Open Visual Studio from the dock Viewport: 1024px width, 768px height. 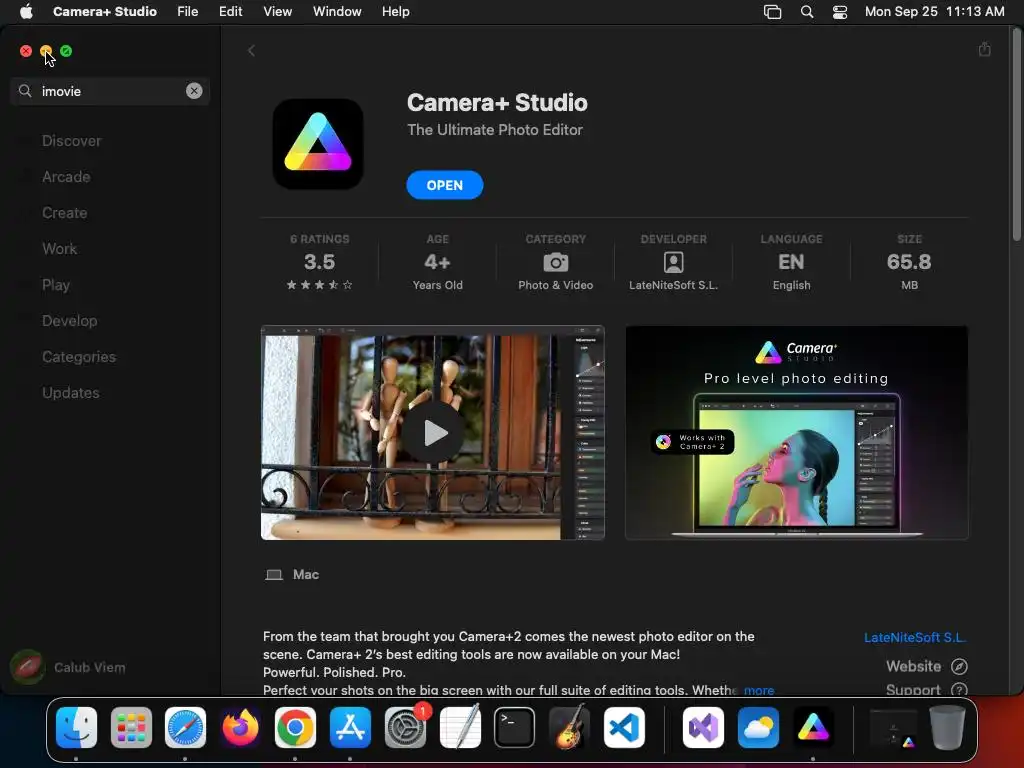[x=703, y=727]
